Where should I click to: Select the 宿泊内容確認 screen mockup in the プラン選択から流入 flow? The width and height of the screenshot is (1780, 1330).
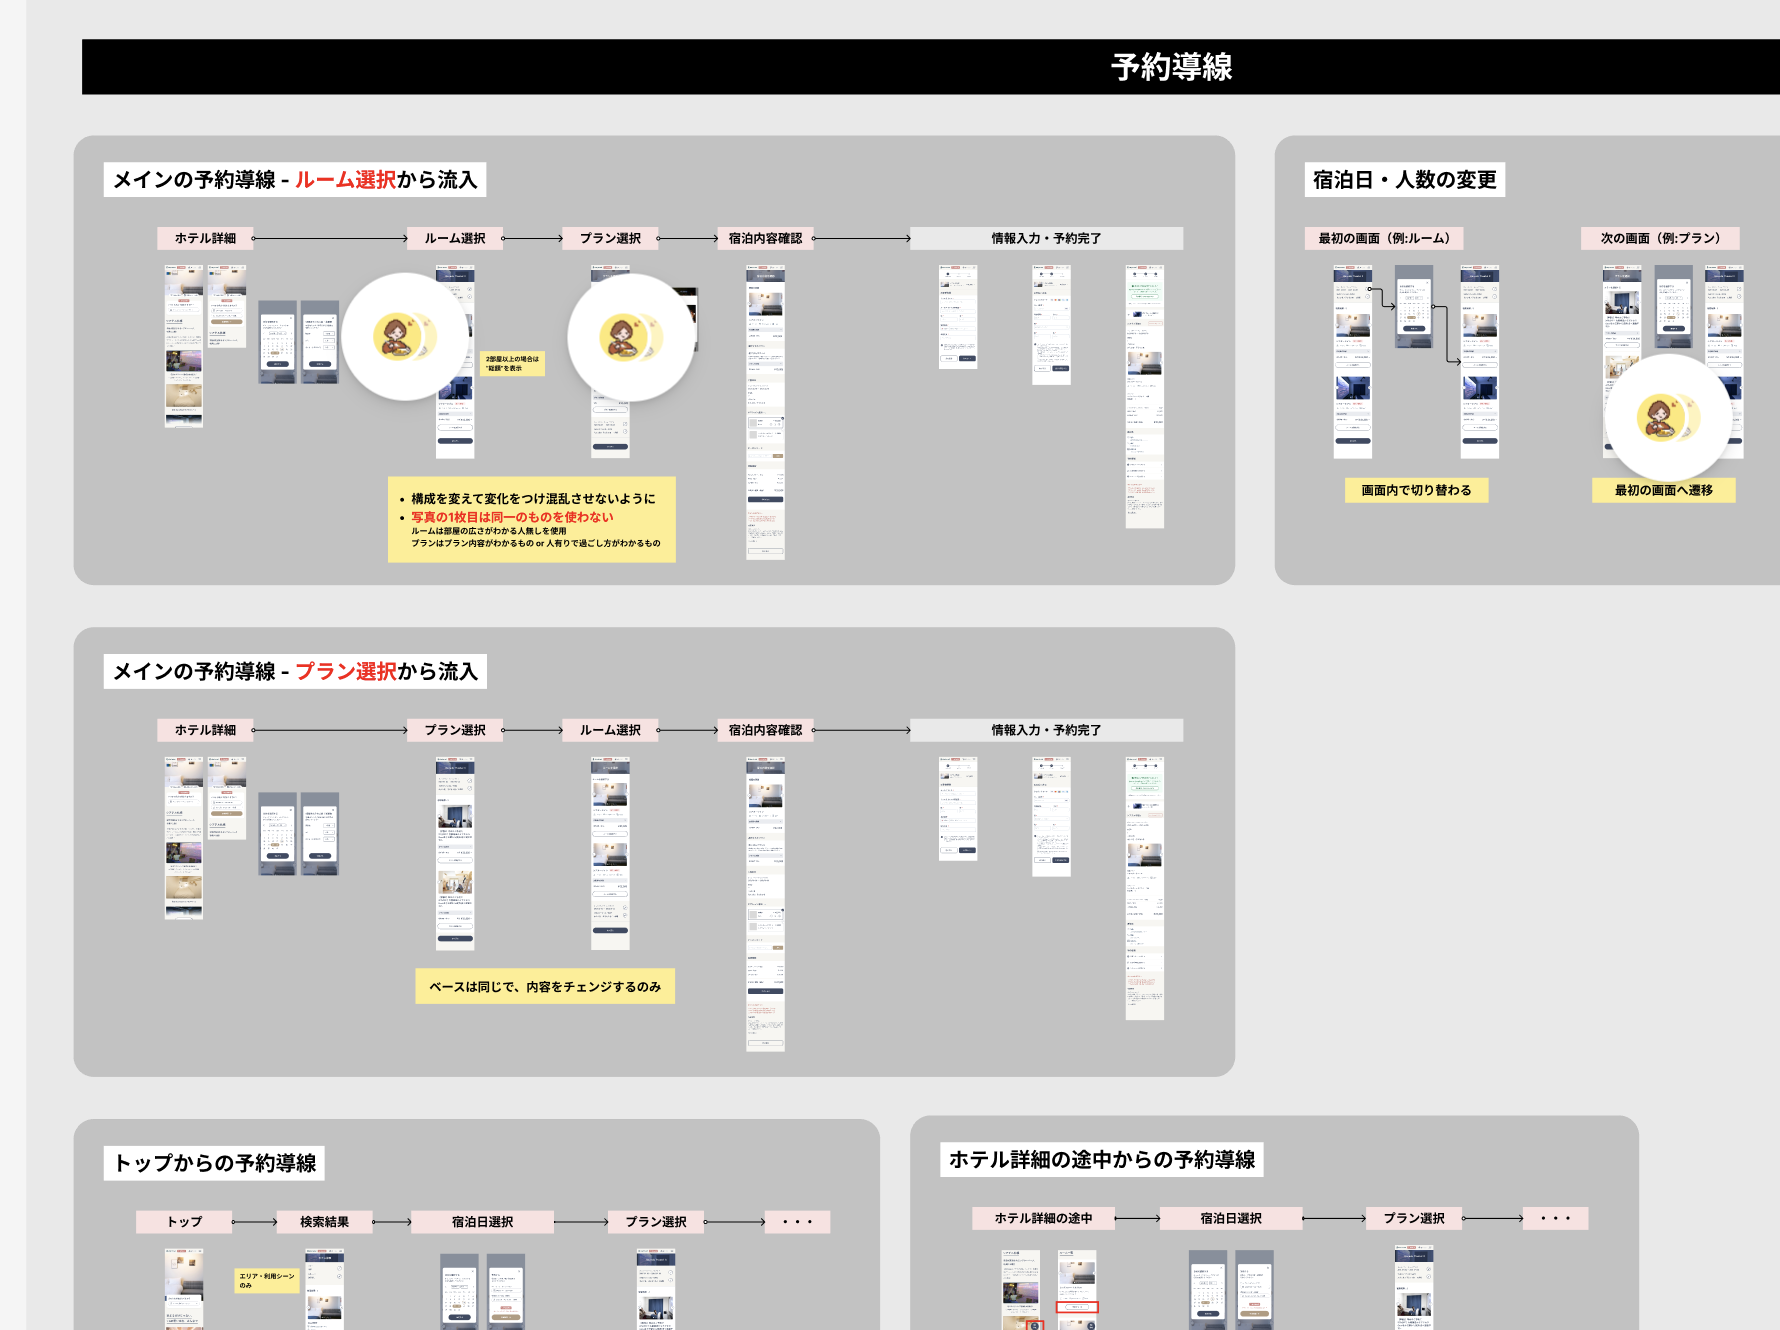coord(765,904)
